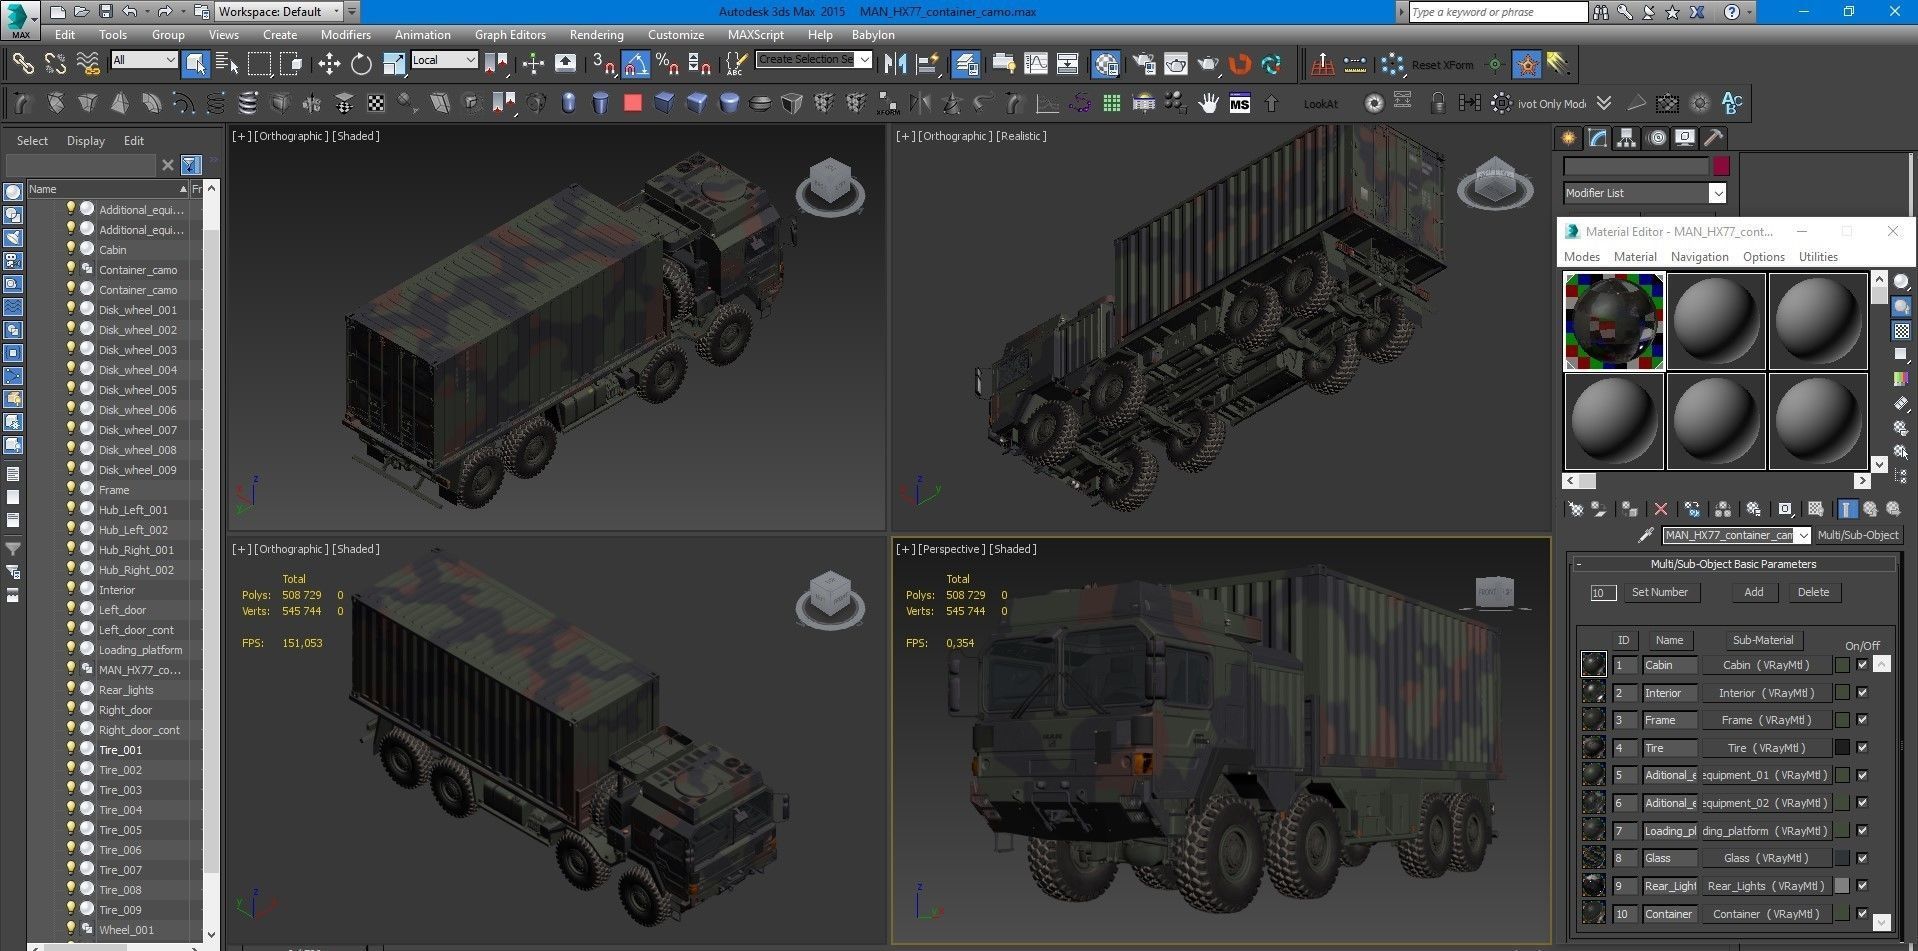Click the red square toolbar icon
This screenshot has width=1918, height=951.
[x=632, y=103]
